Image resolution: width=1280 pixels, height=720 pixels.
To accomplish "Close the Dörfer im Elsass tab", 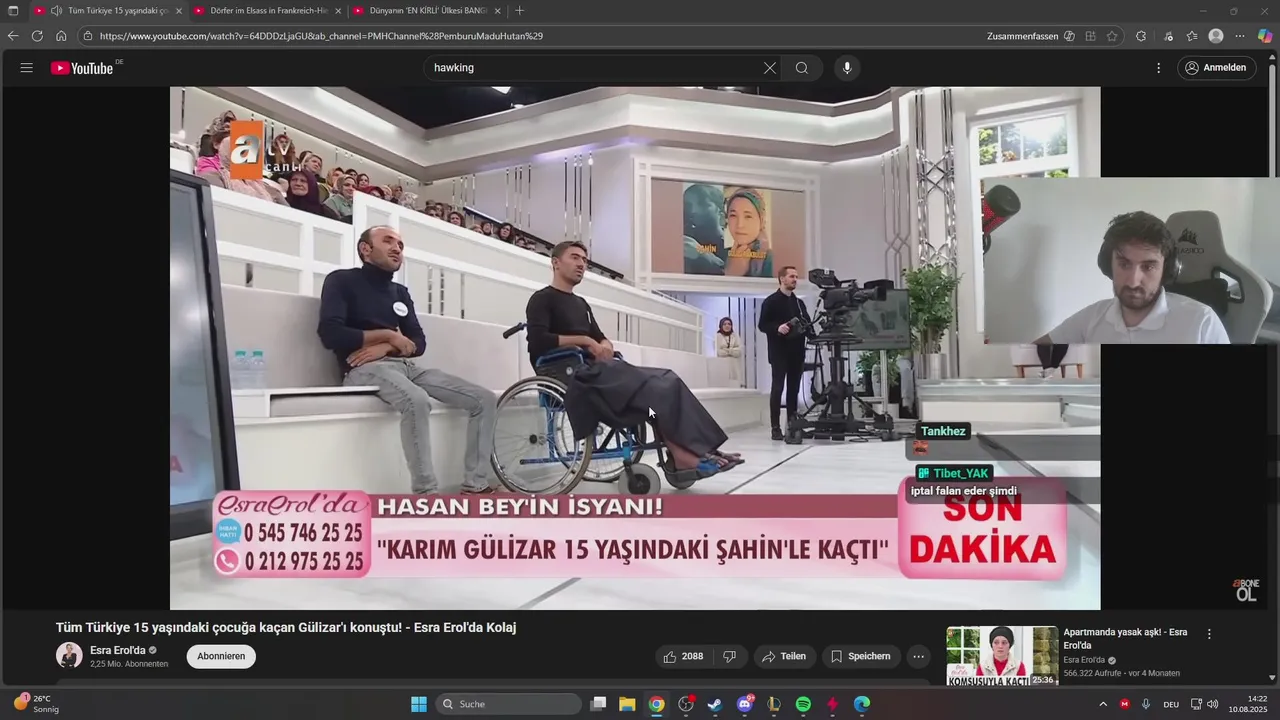I will (337, 11).
